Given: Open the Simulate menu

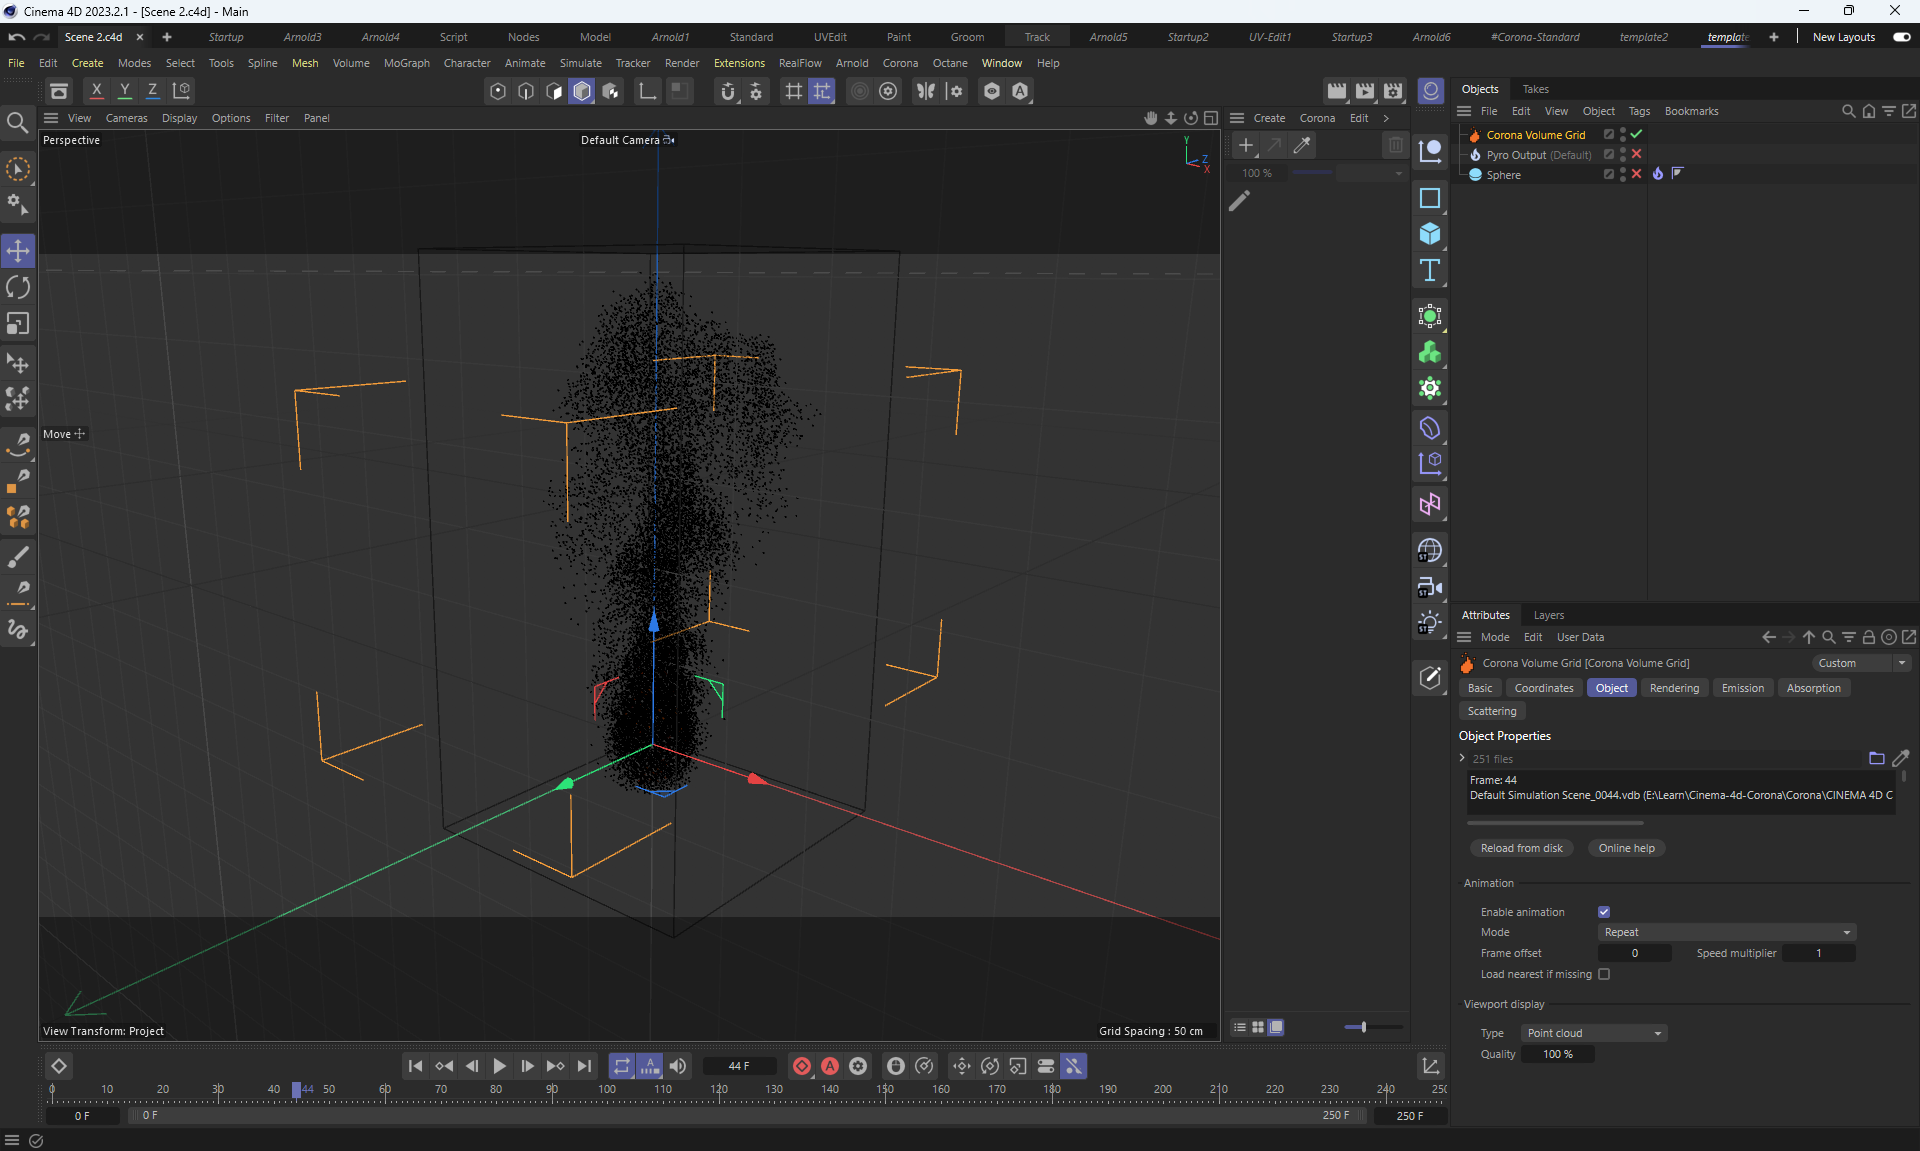Looking at the screenshot, I should click(x=580, y=63).
